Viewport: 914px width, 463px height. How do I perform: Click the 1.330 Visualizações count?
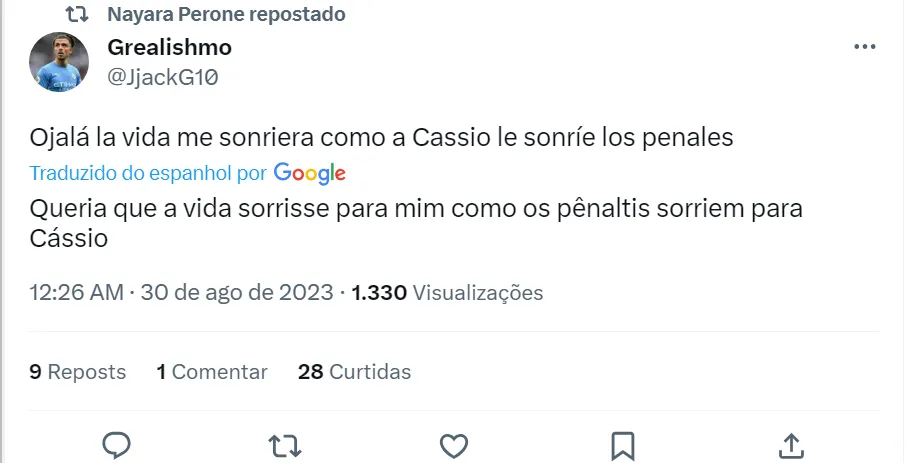point(447,293)
